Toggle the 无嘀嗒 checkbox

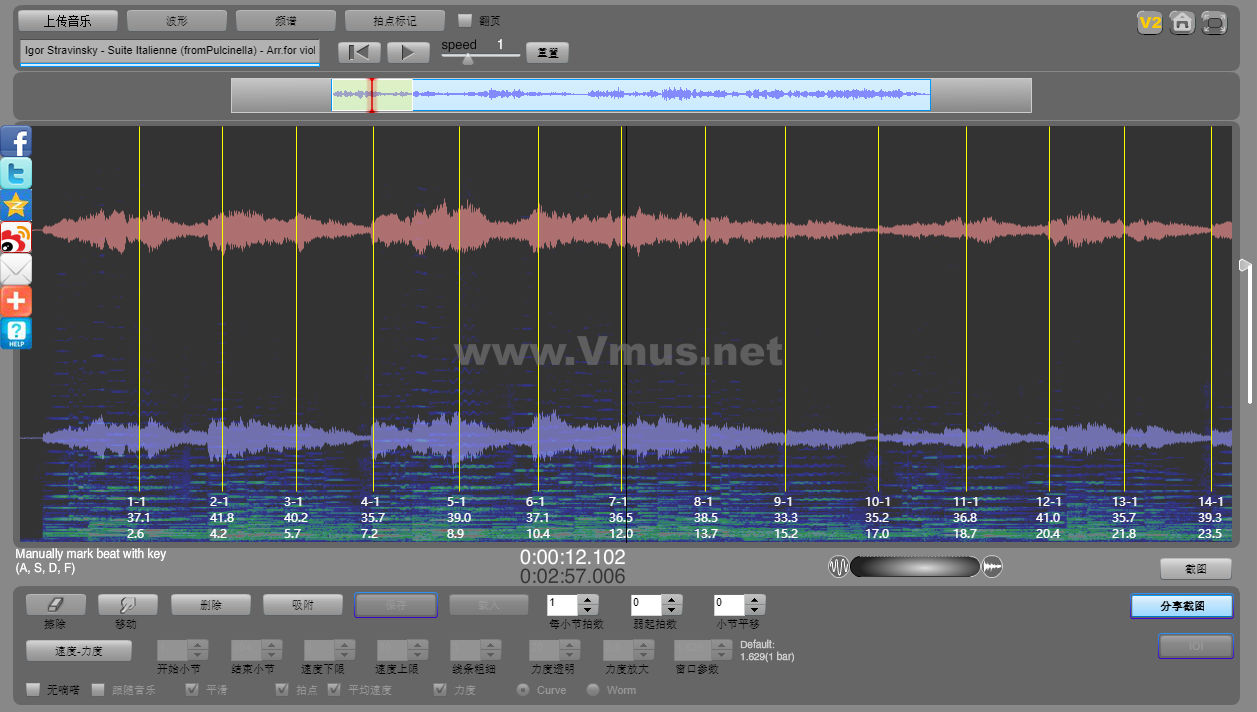34,690
